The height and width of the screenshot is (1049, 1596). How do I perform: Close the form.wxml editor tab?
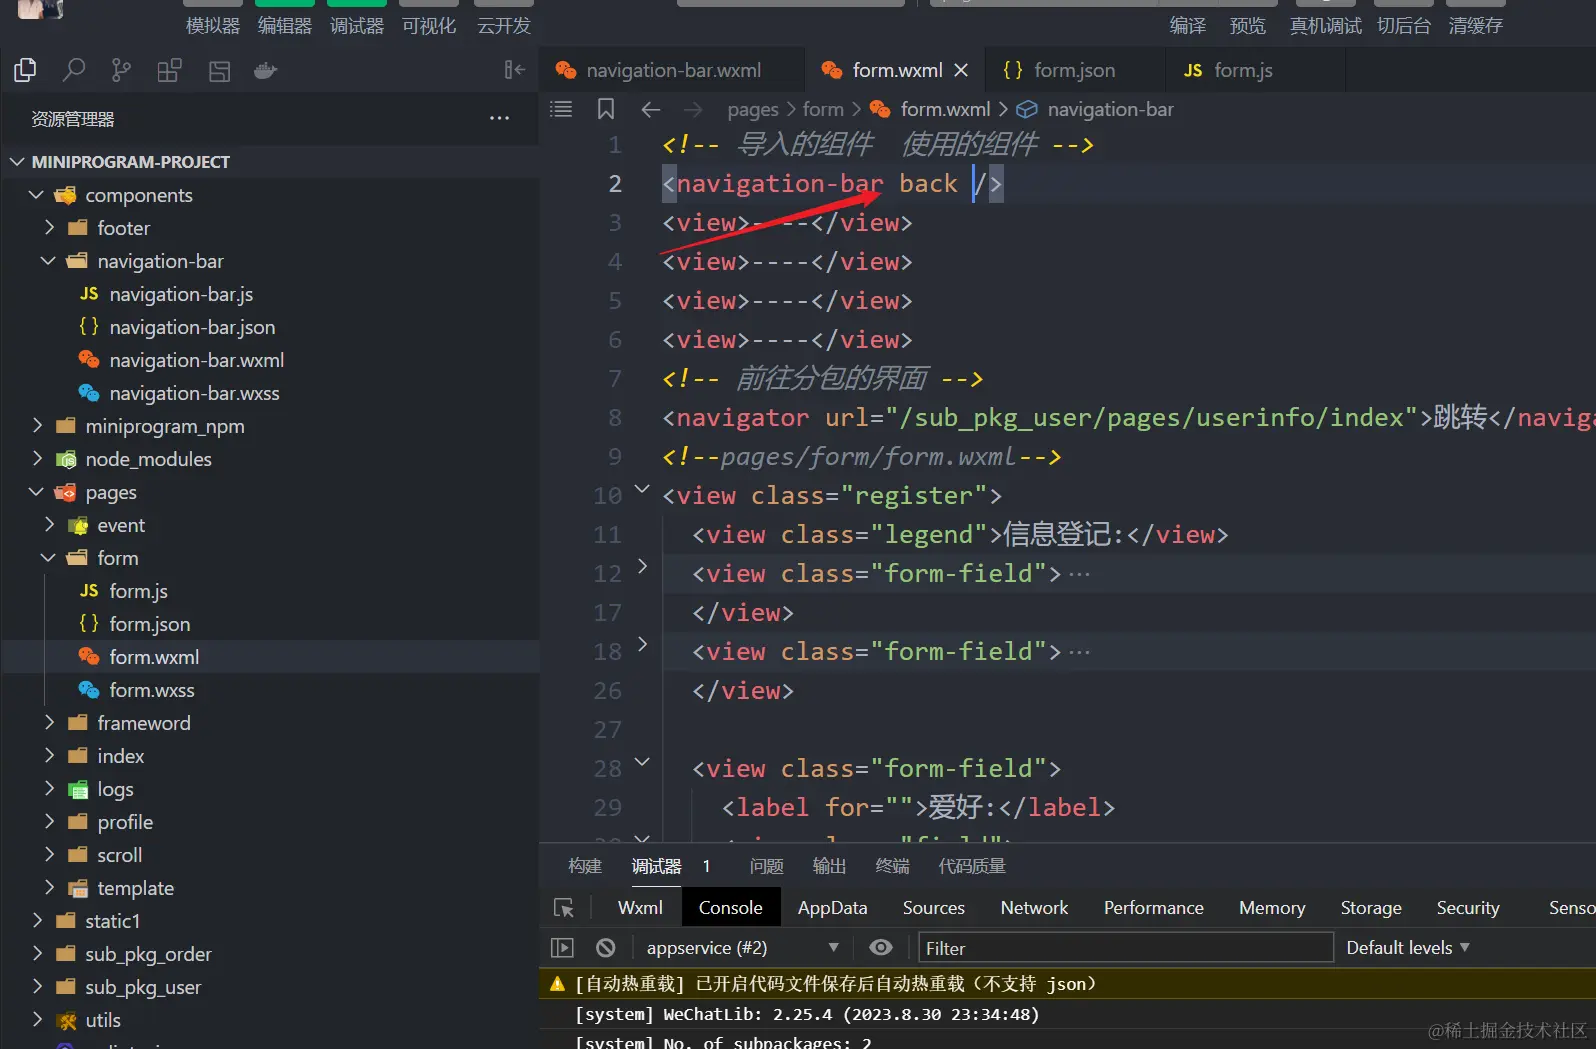(961, 70)
